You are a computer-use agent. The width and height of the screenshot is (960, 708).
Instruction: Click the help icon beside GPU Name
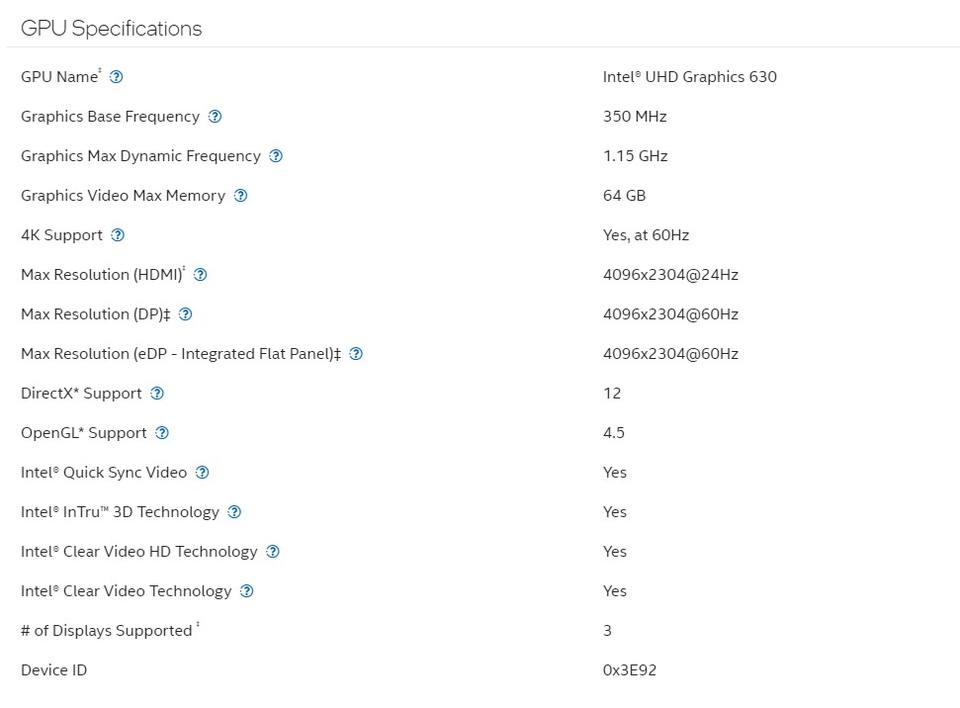(x=116, y=77)
